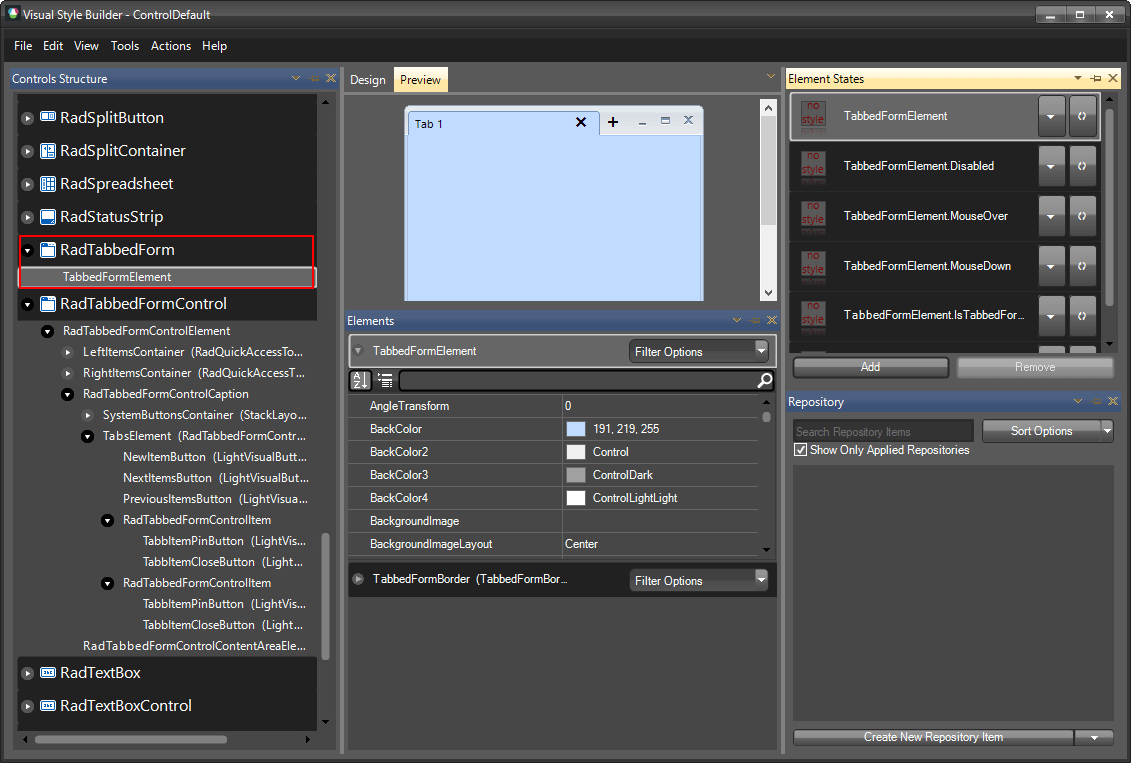Viewport: 1131px width, 763px height.
Task: Close Tab 1 in the preview
Action: pos(581,122)
